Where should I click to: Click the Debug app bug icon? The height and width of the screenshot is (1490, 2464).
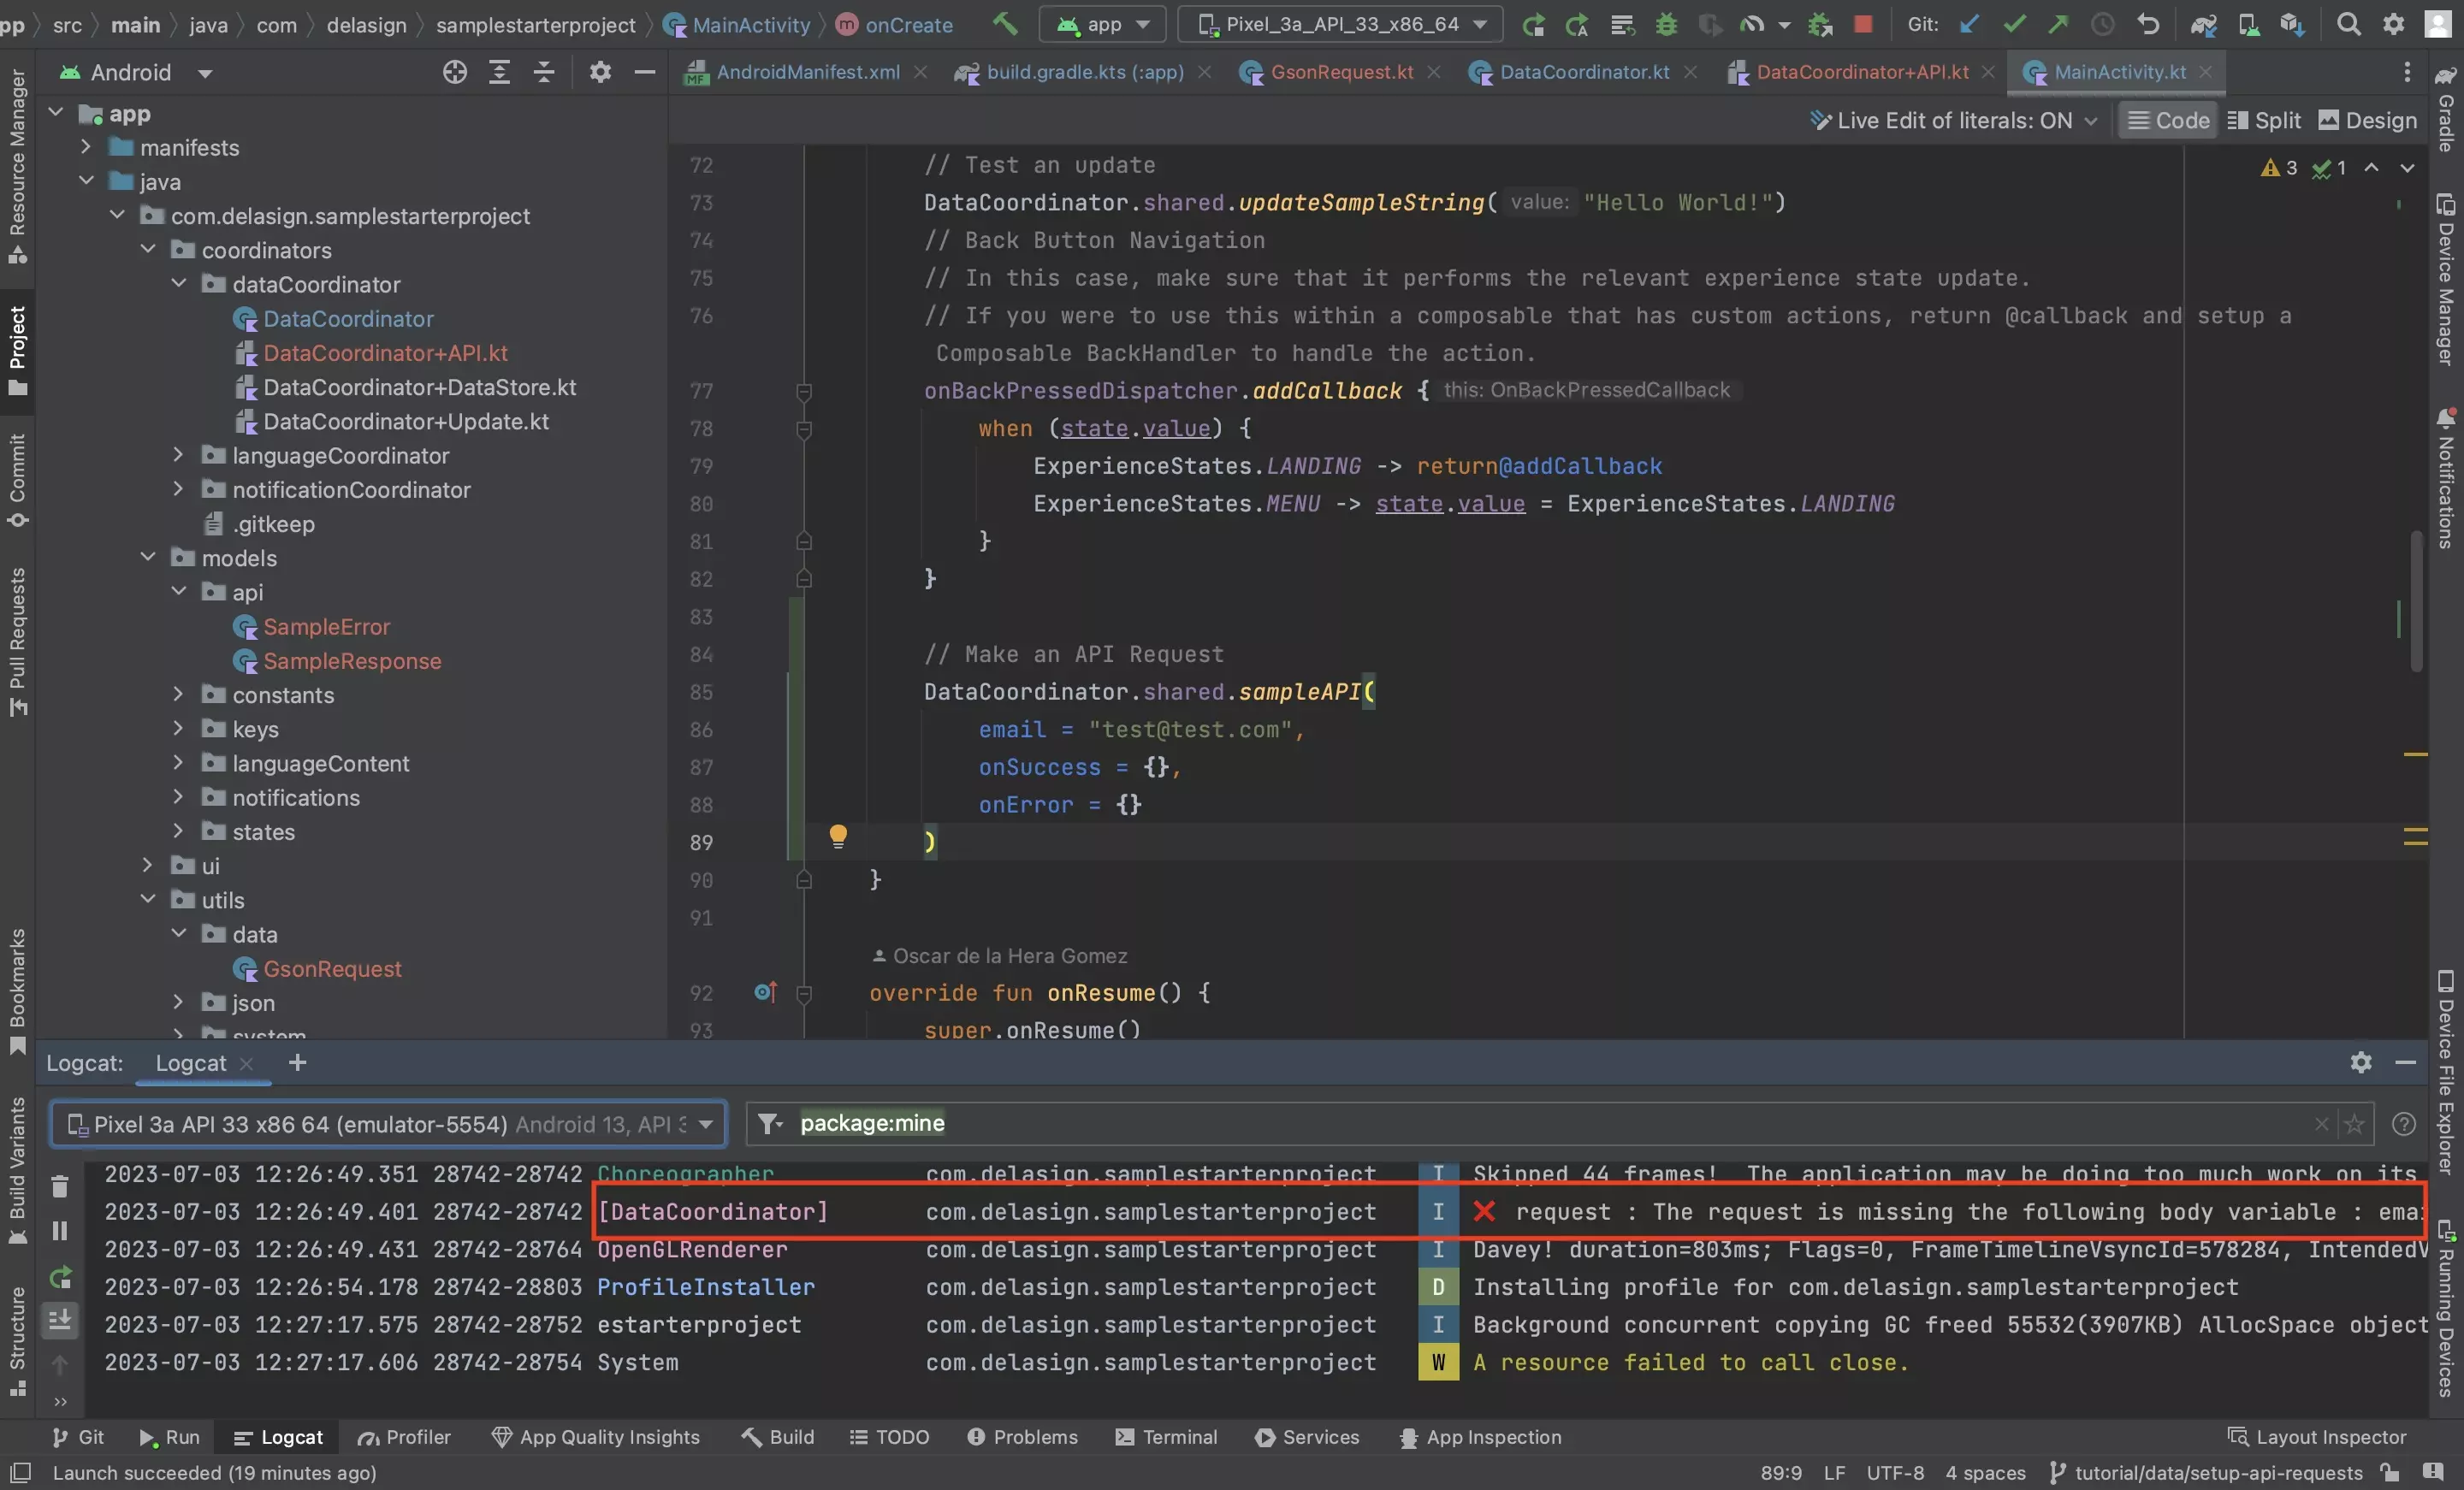(1666, 24)
